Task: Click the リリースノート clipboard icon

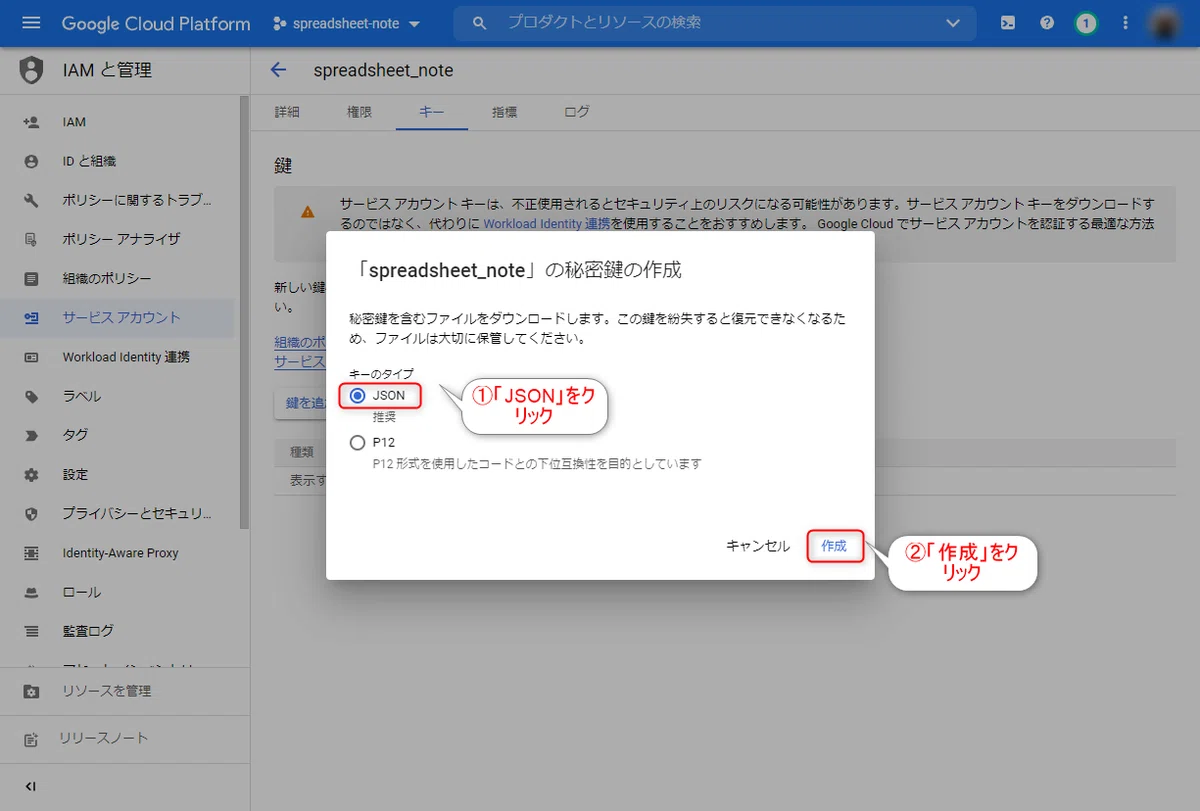Action: point(31,739)
